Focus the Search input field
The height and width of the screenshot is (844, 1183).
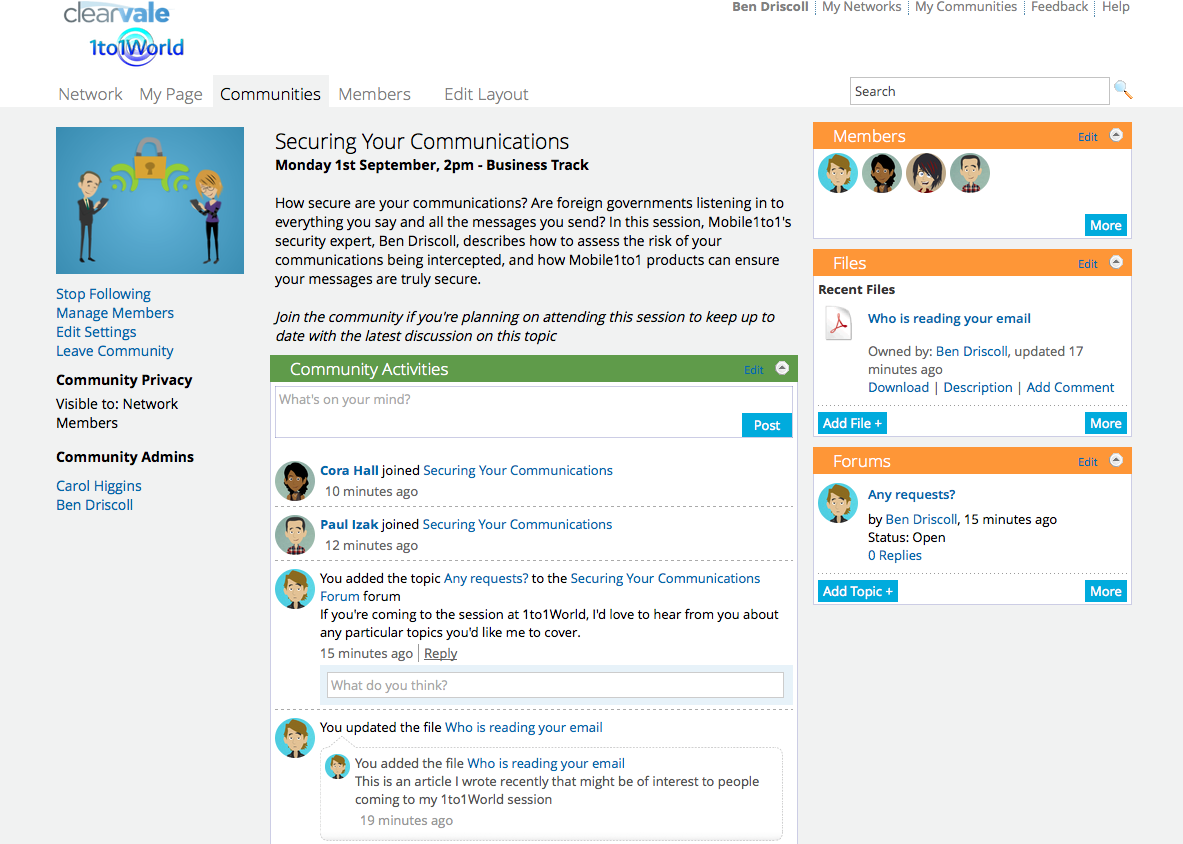(979, 91)
